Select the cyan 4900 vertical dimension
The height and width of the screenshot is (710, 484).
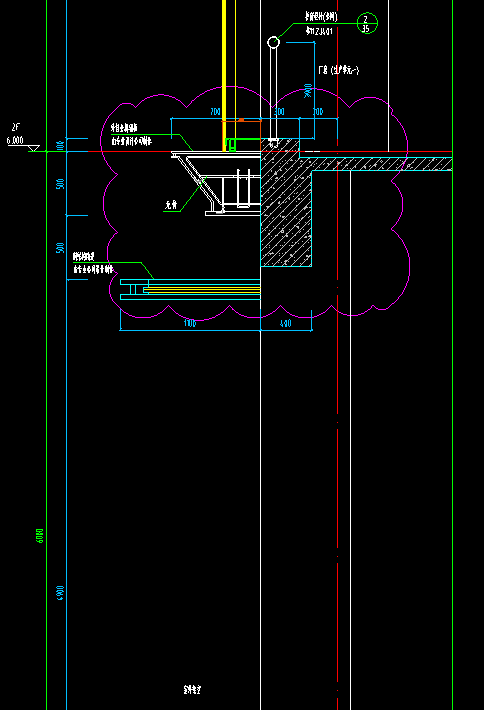[x=60, y=593]
